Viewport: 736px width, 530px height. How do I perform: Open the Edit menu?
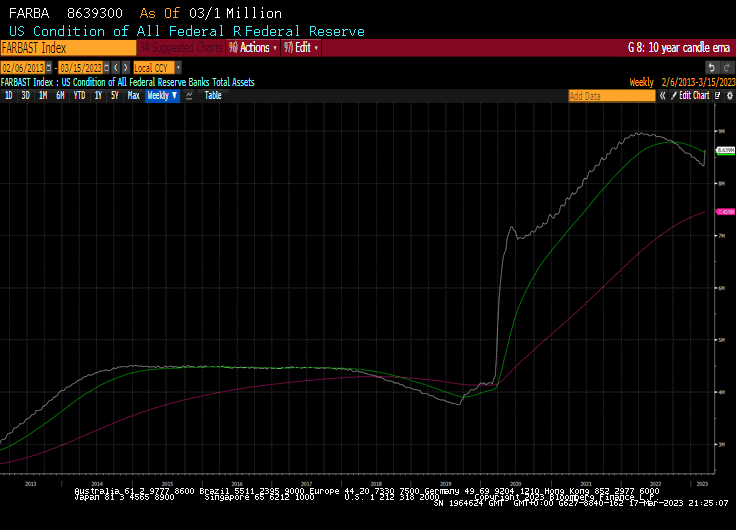coord(301,47)
